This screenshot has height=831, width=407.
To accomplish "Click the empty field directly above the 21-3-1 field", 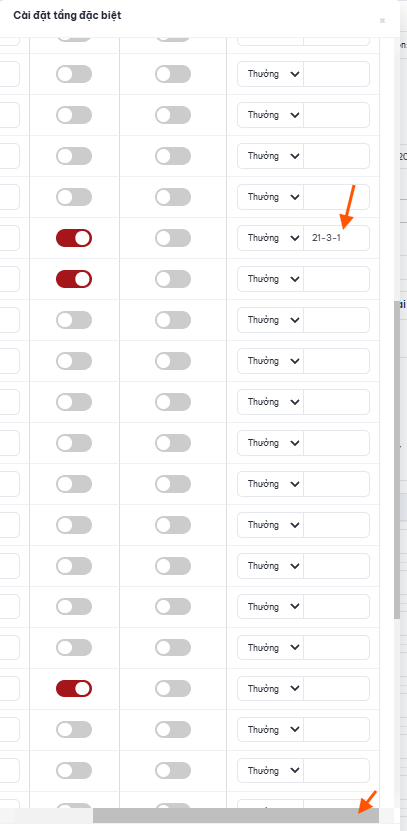I will click(337, 197).
